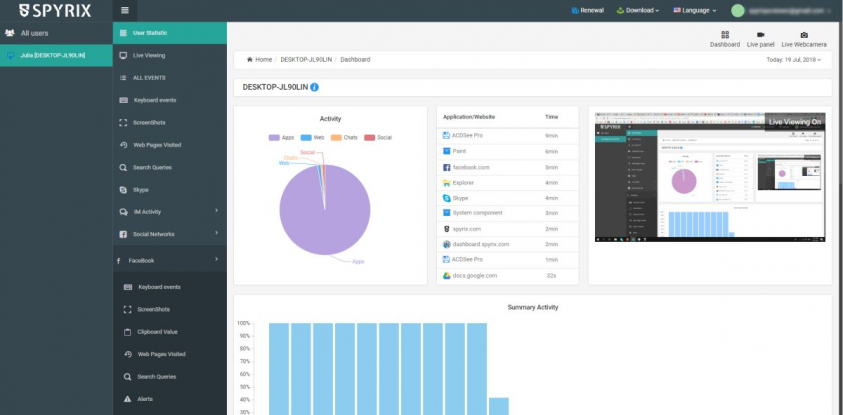Open the Live Viewing screenshot thumbnail
This screenshot has width=843, height=415.
pos(710,177)
